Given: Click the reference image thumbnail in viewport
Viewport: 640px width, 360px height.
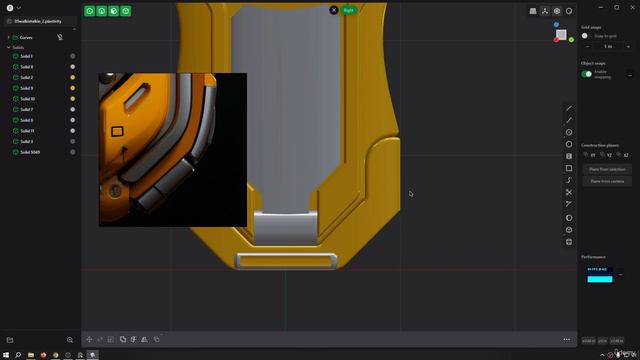Looking at the screenshot, I should pos(173,150).
